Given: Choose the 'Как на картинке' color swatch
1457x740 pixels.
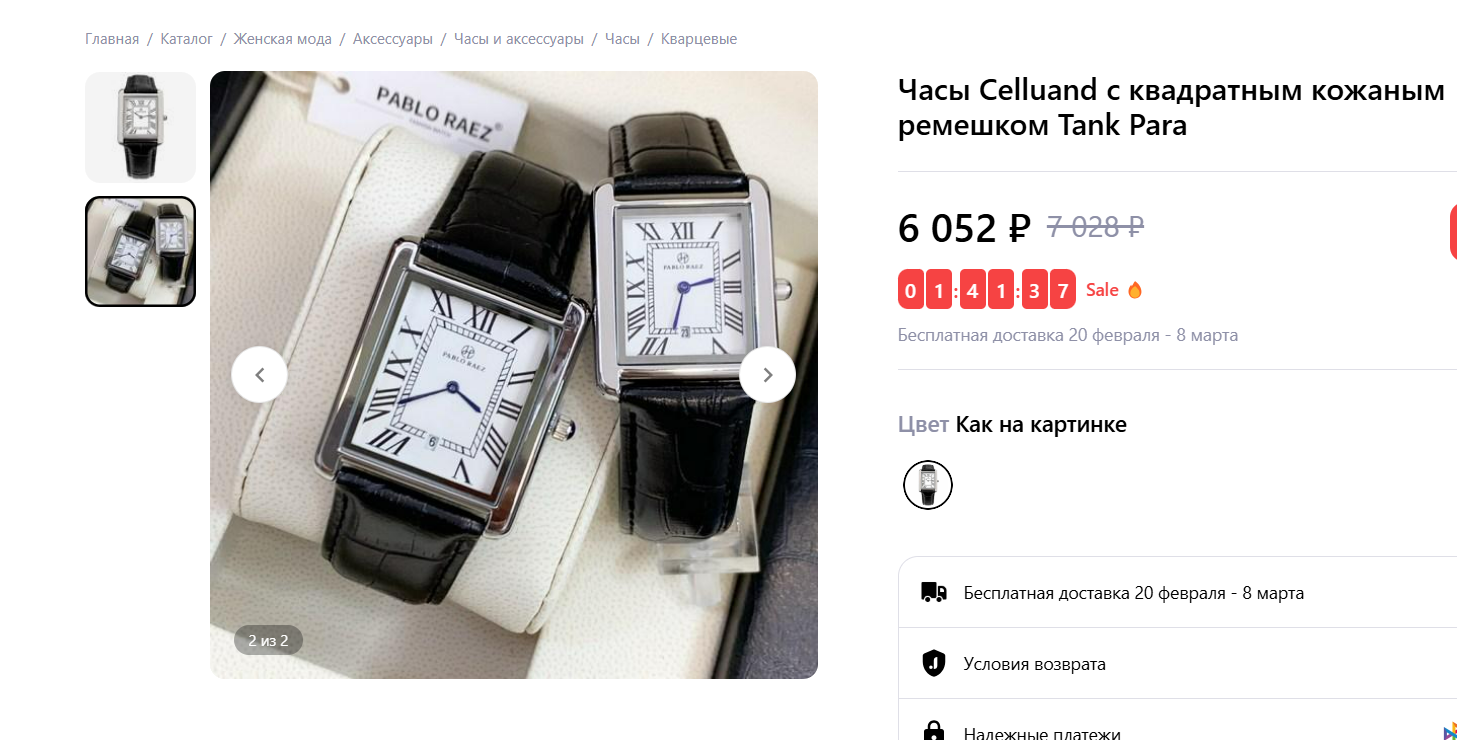Looking at the screenshot, I should [927, 485].
